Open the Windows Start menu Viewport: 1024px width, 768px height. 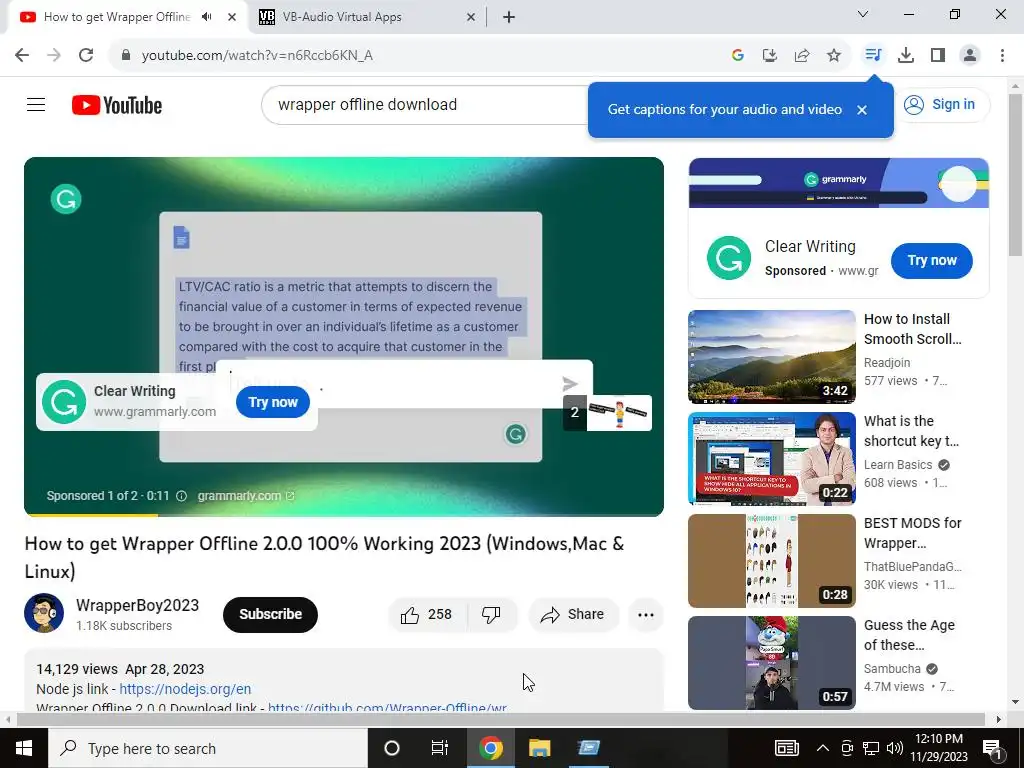tap(24, 748)
